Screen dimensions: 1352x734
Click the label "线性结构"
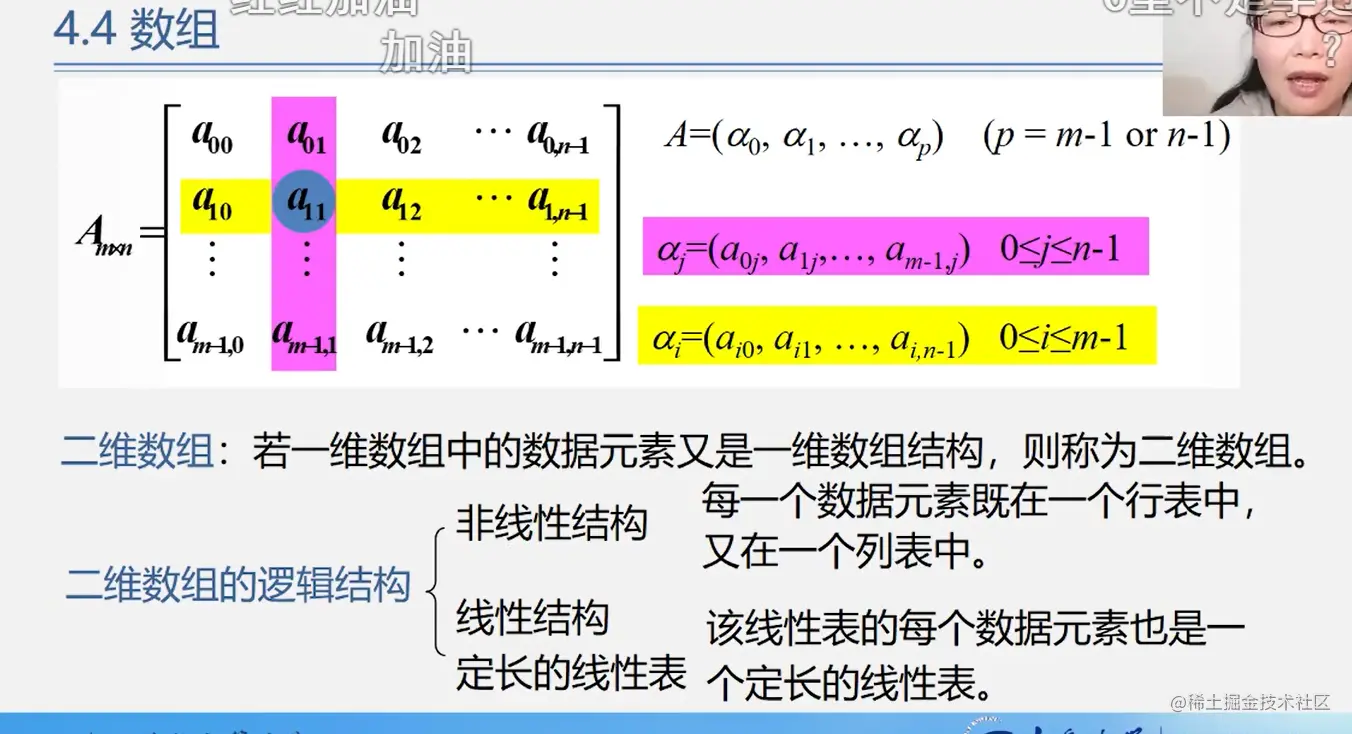point(533,617)
